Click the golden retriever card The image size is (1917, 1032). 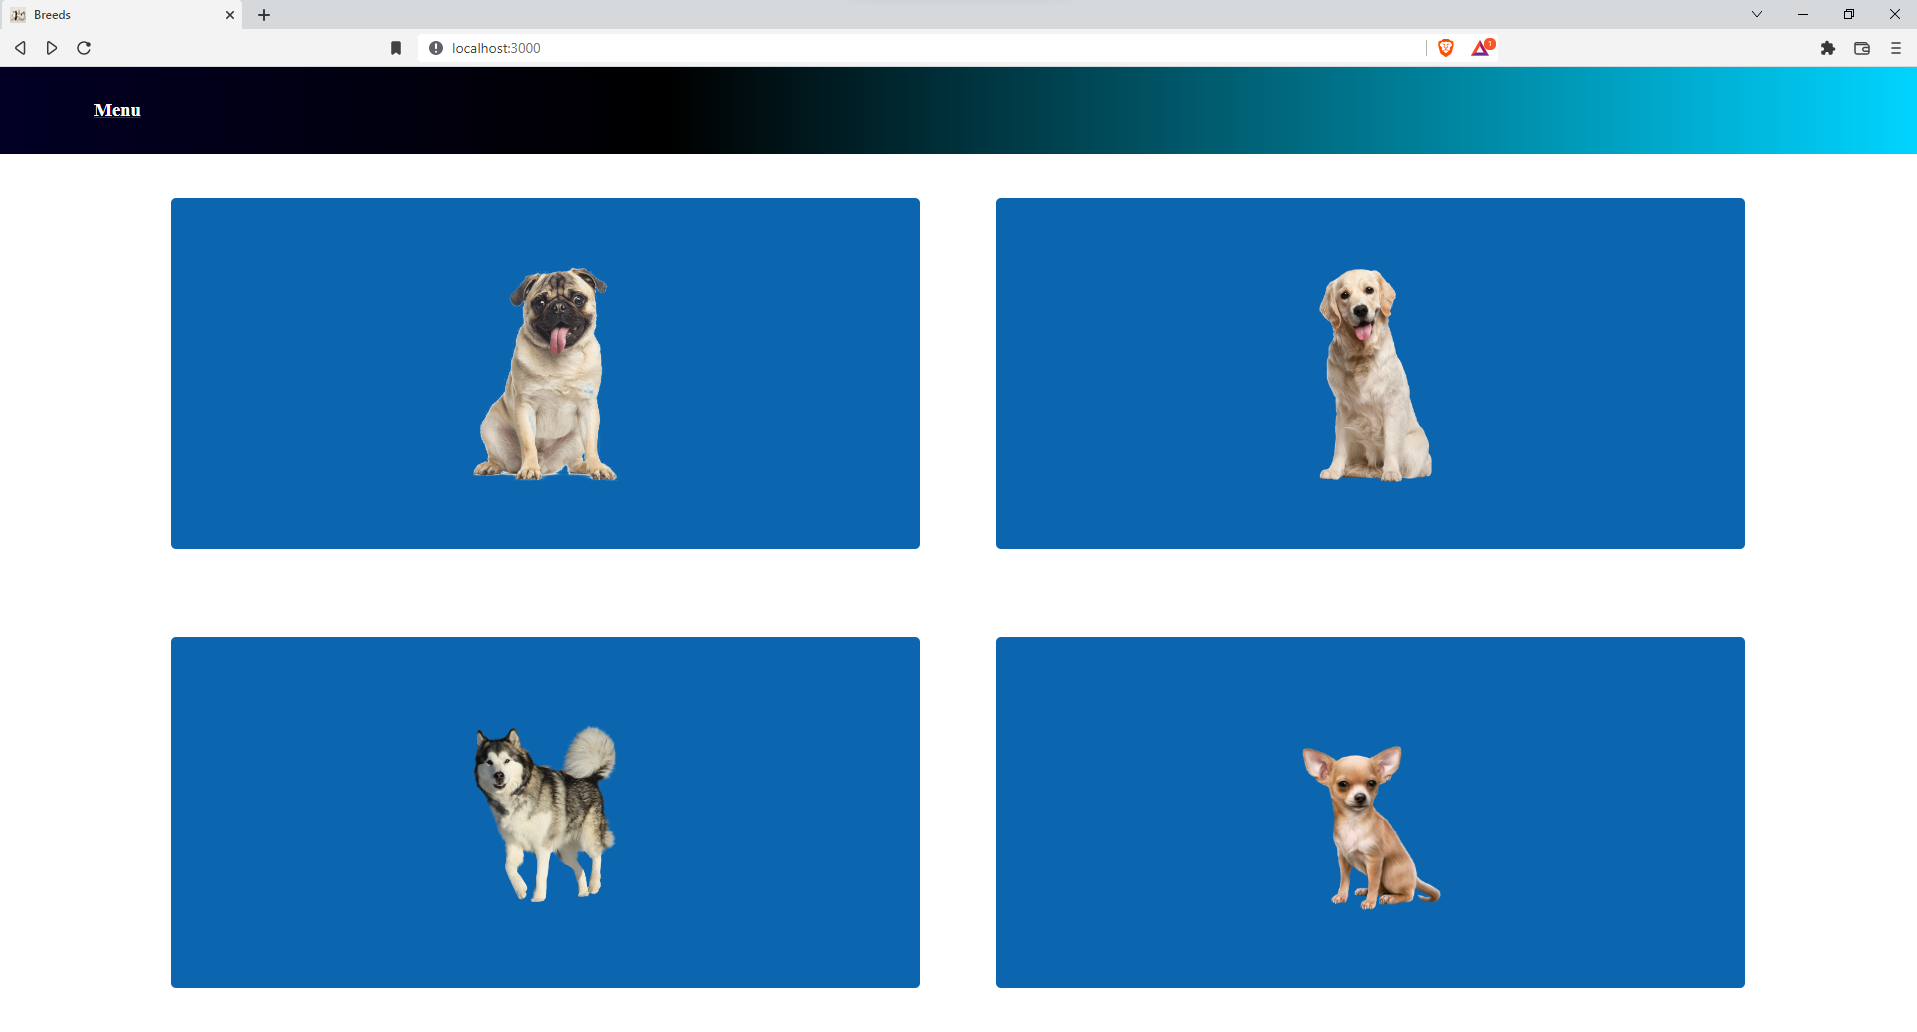tap(1370, 372)
